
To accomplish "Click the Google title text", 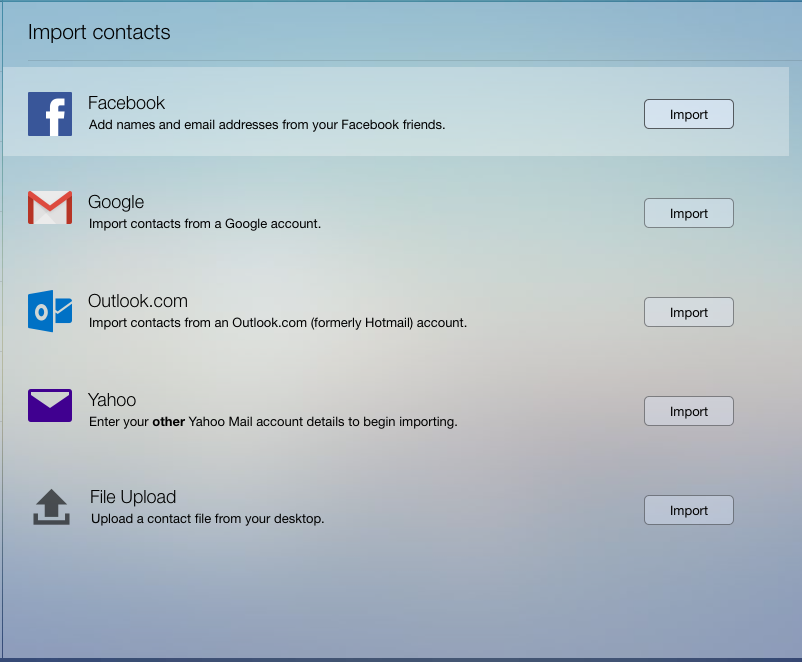I will pos(116,202).
